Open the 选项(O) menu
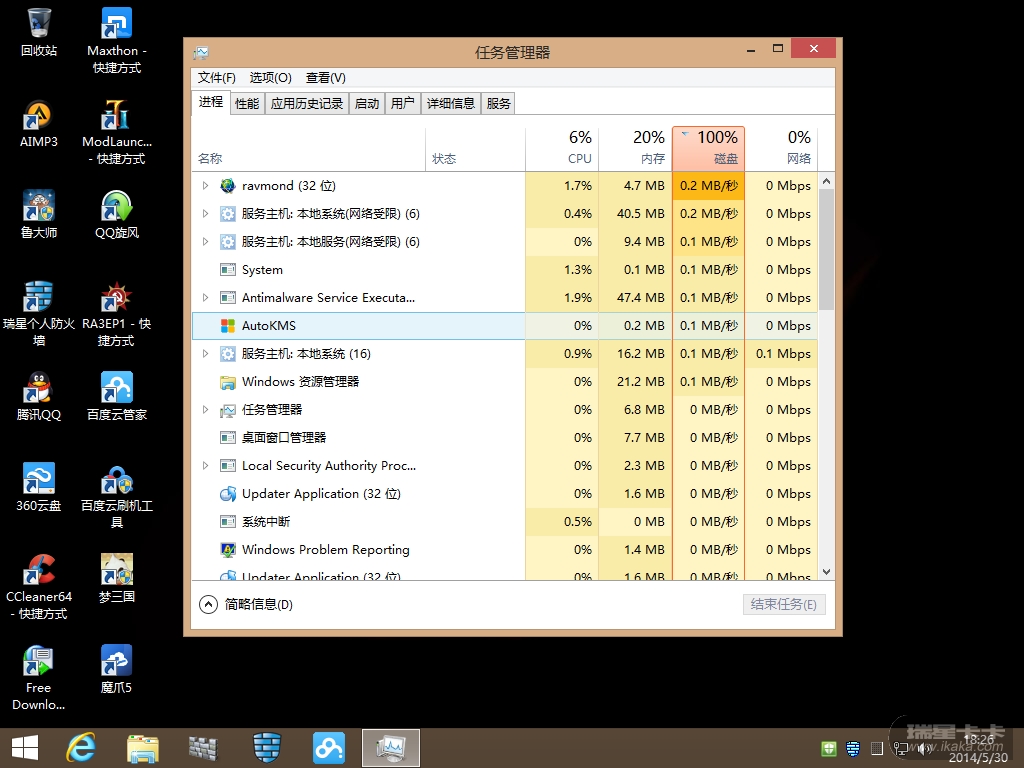Viewport: 1024px width, 768px height. coord(270,78)
